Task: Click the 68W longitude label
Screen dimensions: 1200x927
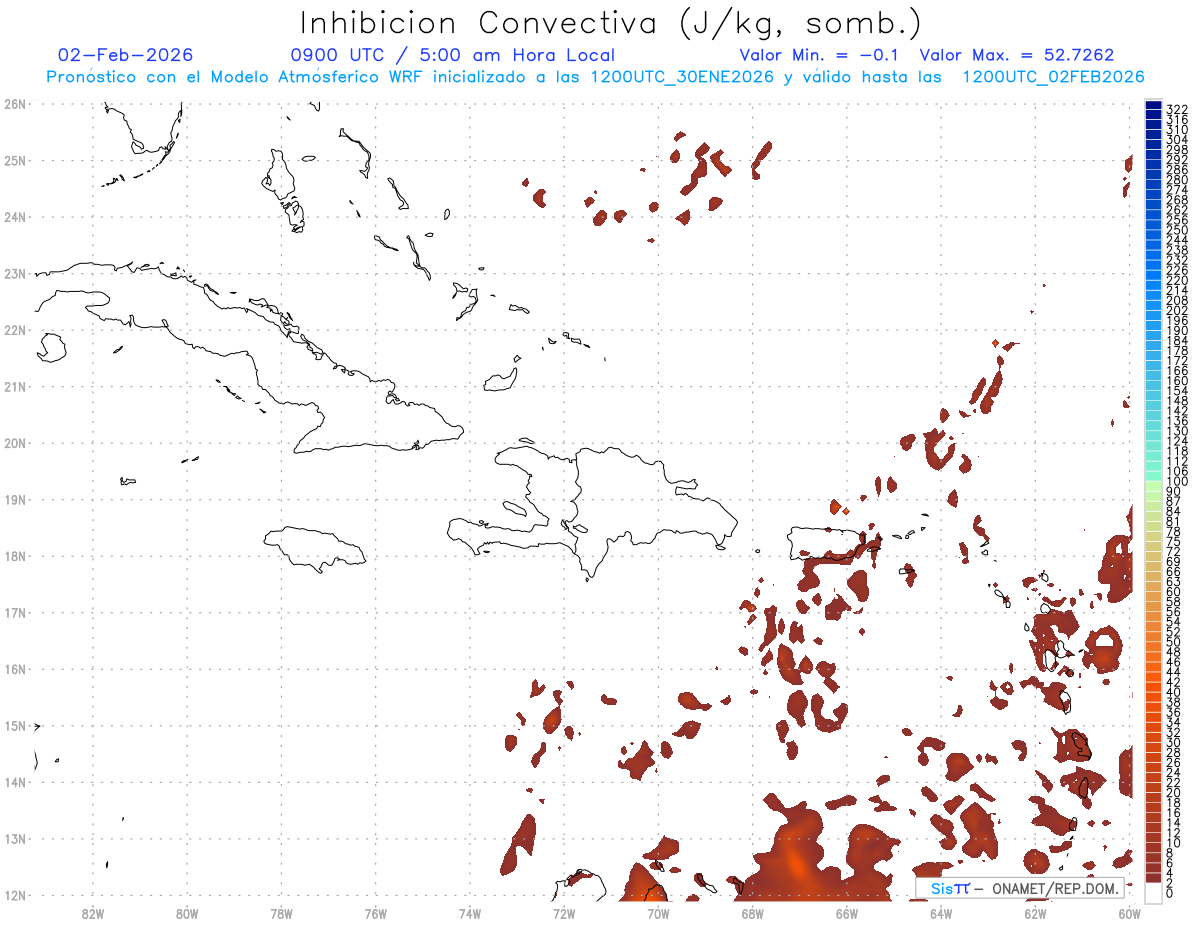Action: (752, 913)
